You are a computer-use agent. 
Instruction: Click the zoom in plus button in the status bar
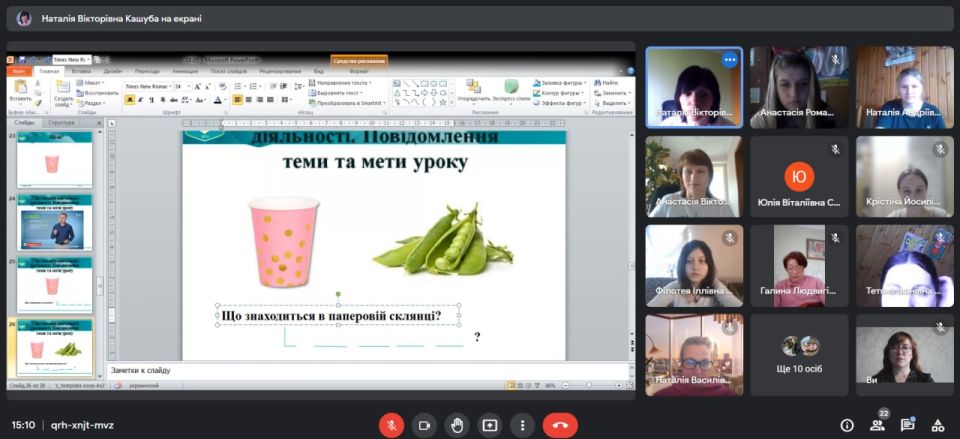619,386
